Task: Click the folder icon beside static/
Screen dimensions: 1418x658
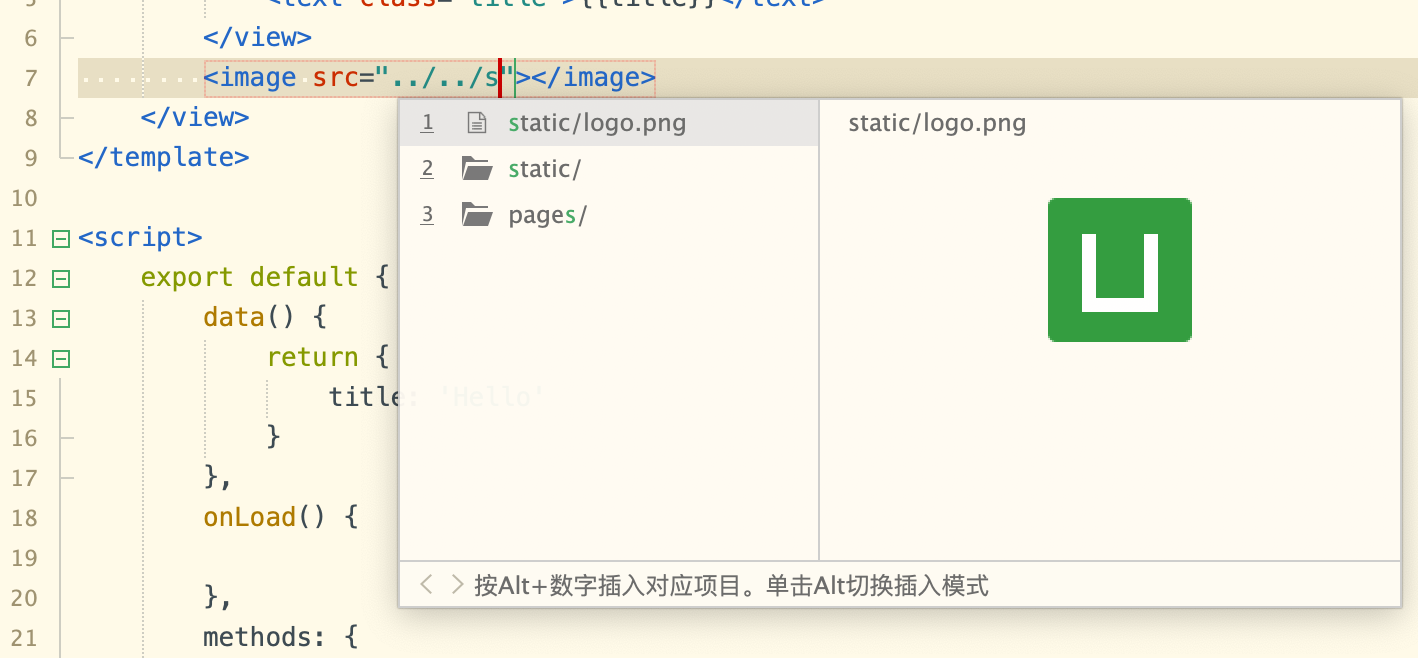Action: click(x=478, y=169)
